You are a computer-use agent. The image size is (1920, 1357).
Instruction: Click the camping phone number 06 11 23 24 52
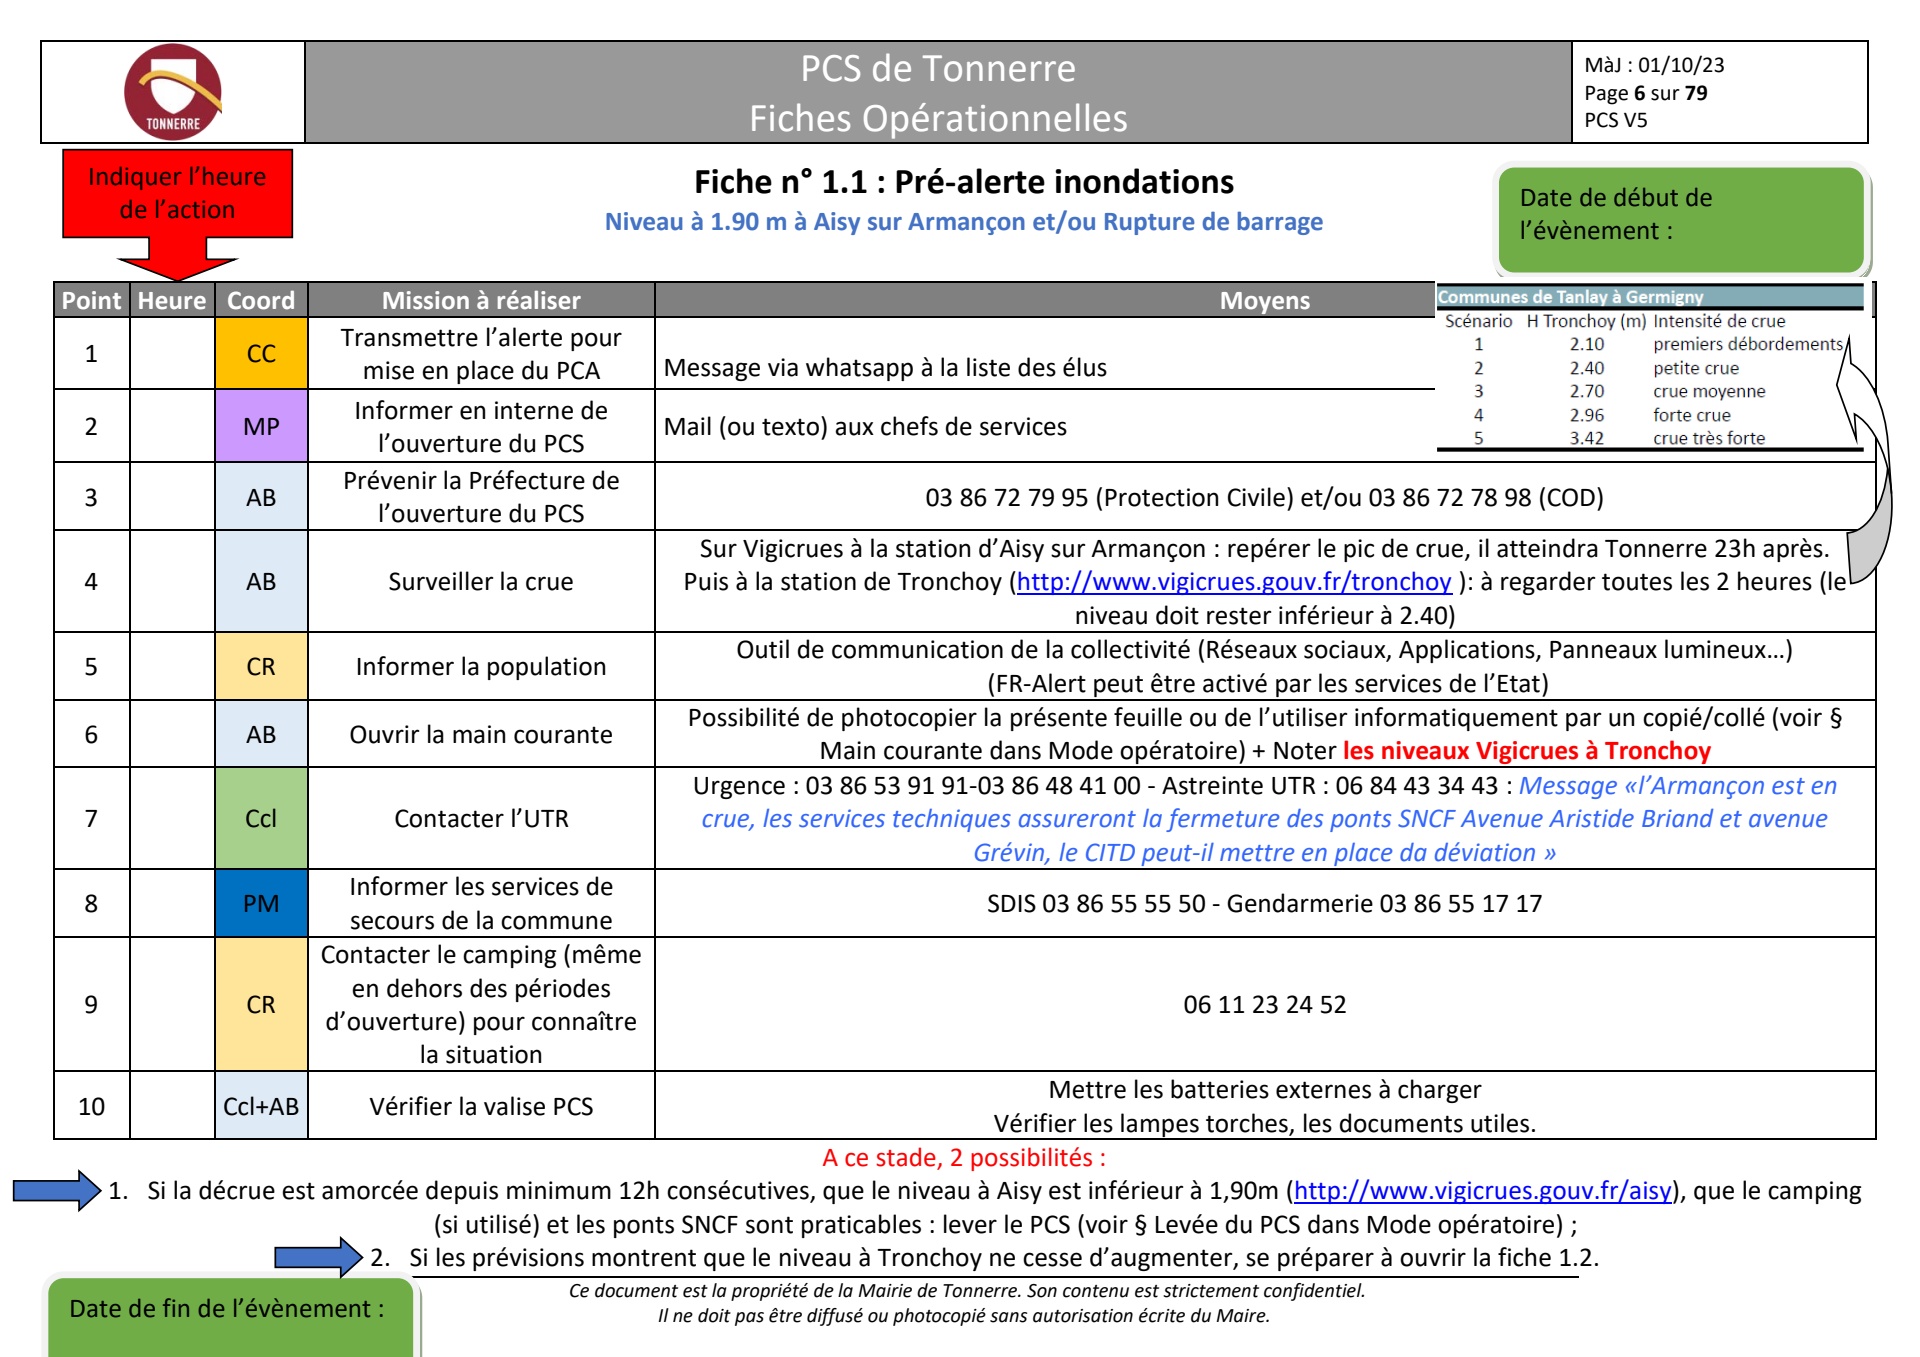point(1264,1005)
